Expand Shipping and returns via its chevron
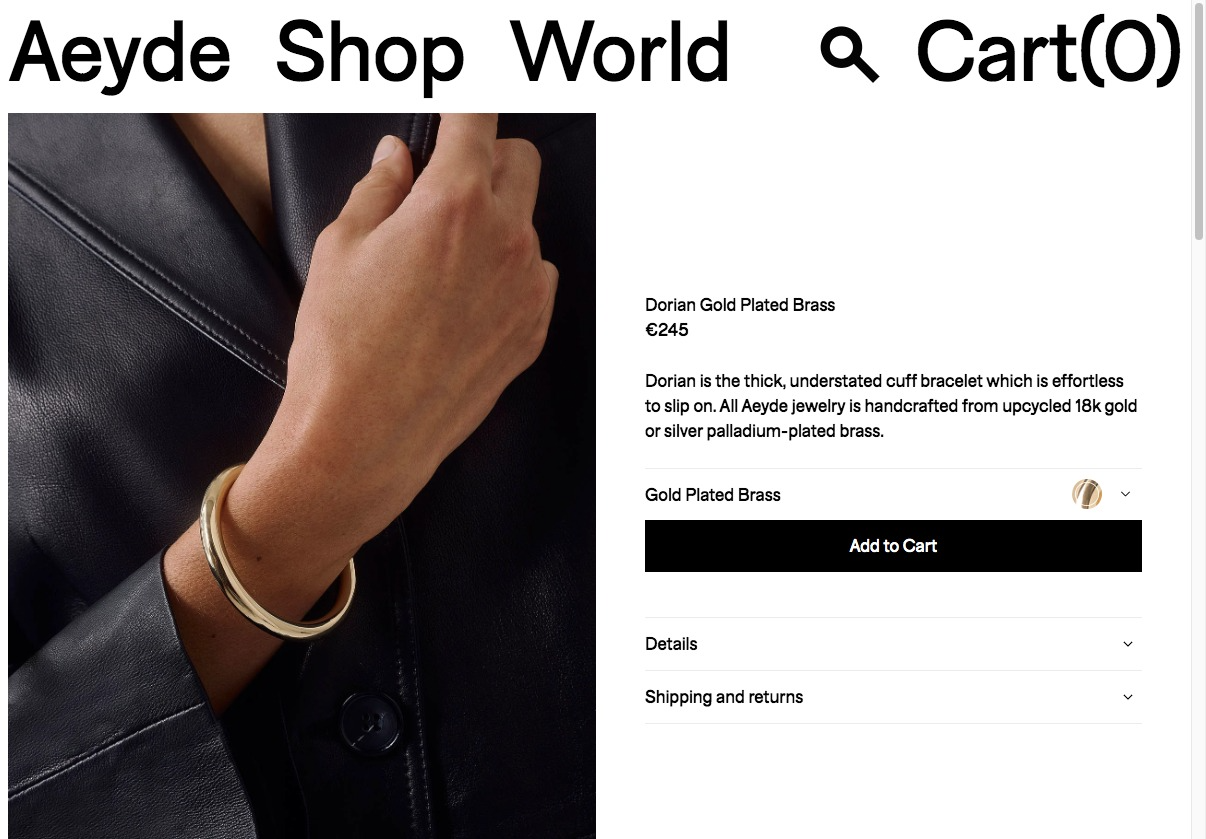 [x=1128, y=697]
